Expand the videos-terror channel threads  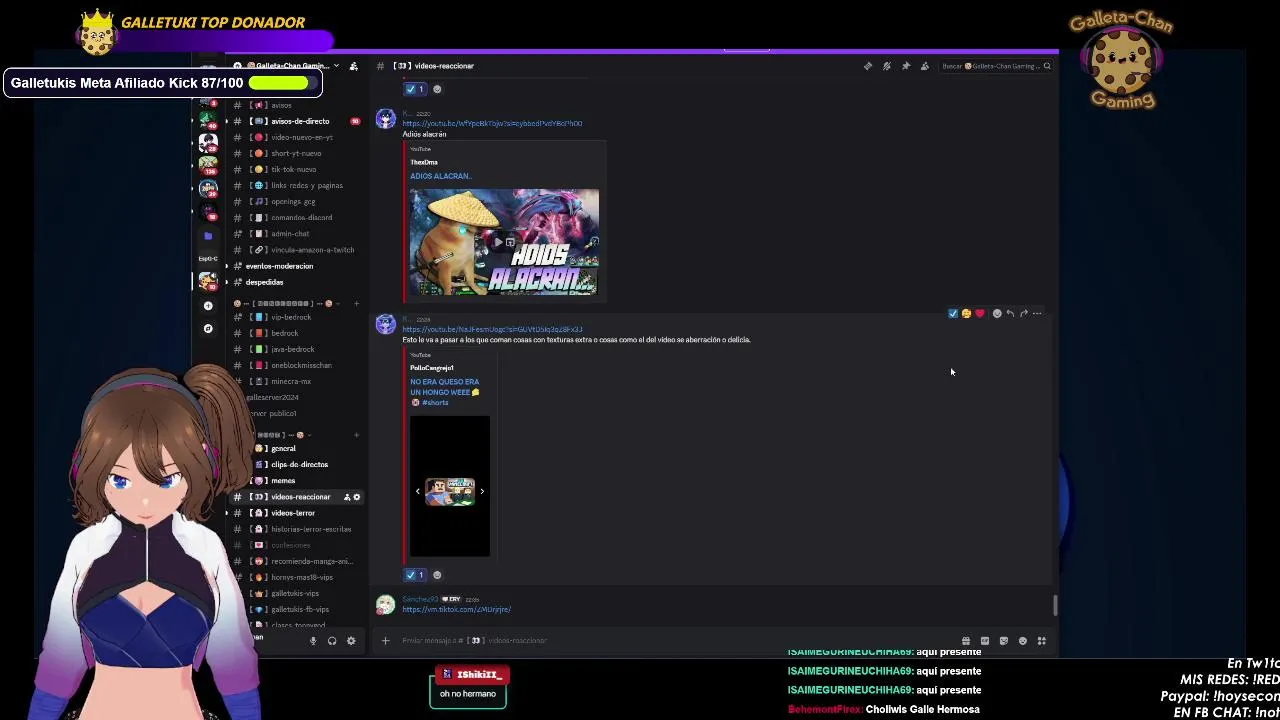point(227,513)
